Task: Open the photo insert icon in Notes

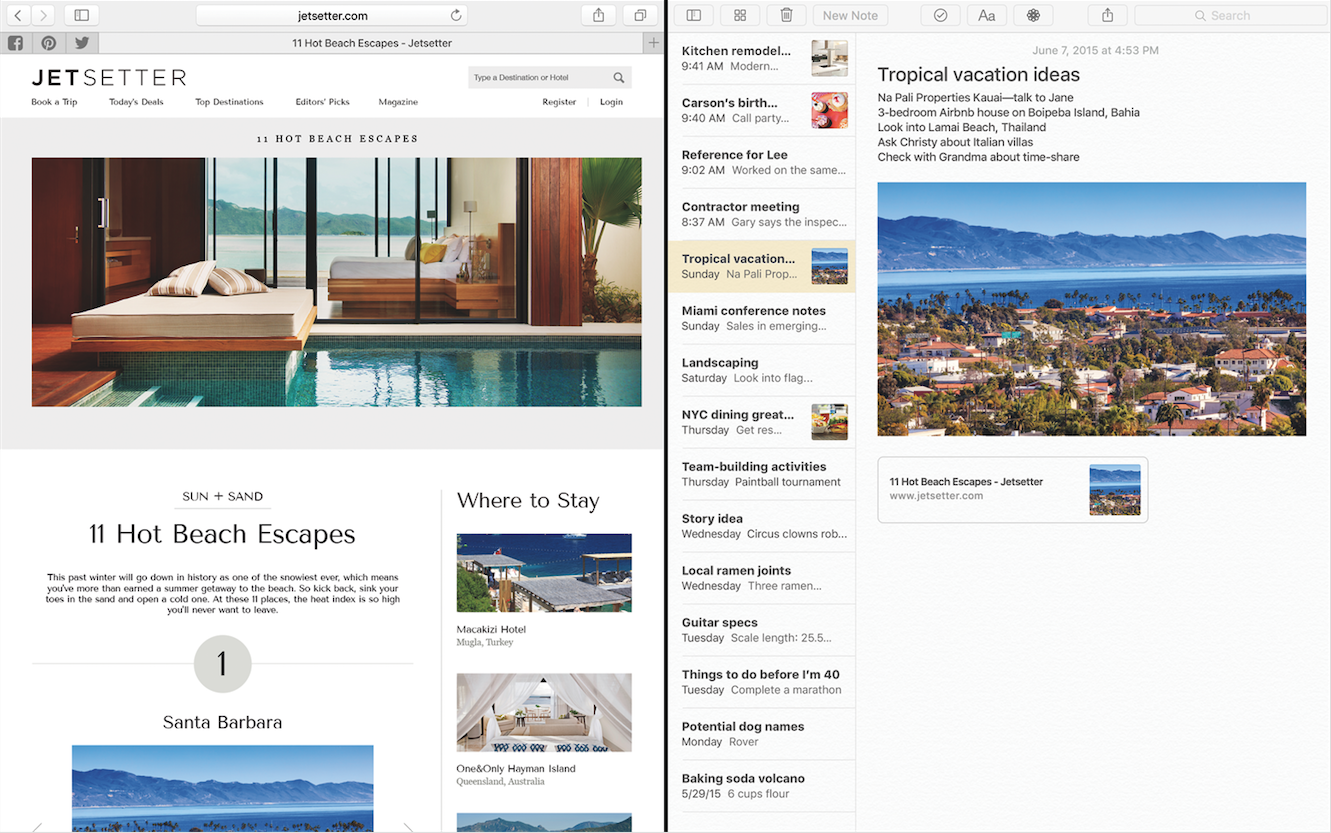Action: click(x=1033, y=15)
